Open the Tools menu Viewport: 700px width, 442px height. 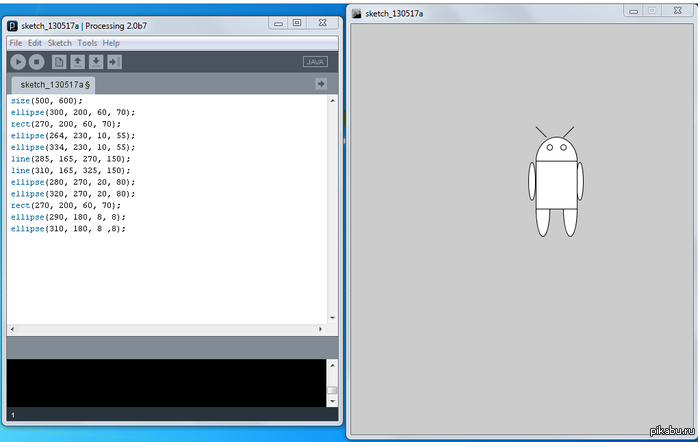click(87, 43)
